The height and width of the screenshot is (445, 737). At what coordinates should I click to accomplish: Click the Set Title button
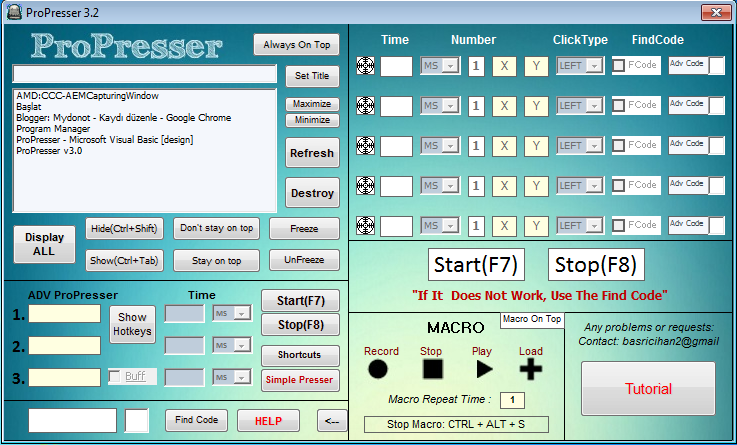pyautogui.click(x=312, y=76)
